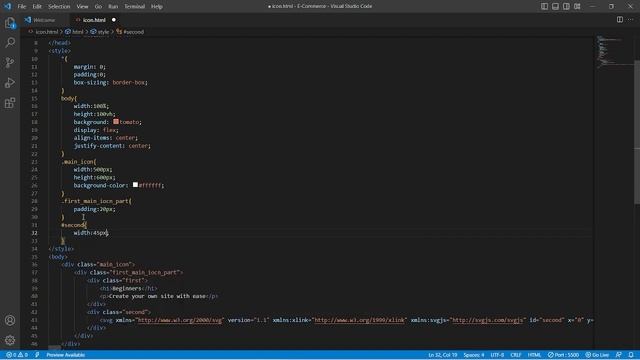Follow the www.w3.org/1999/xlink link

(360, 320)
